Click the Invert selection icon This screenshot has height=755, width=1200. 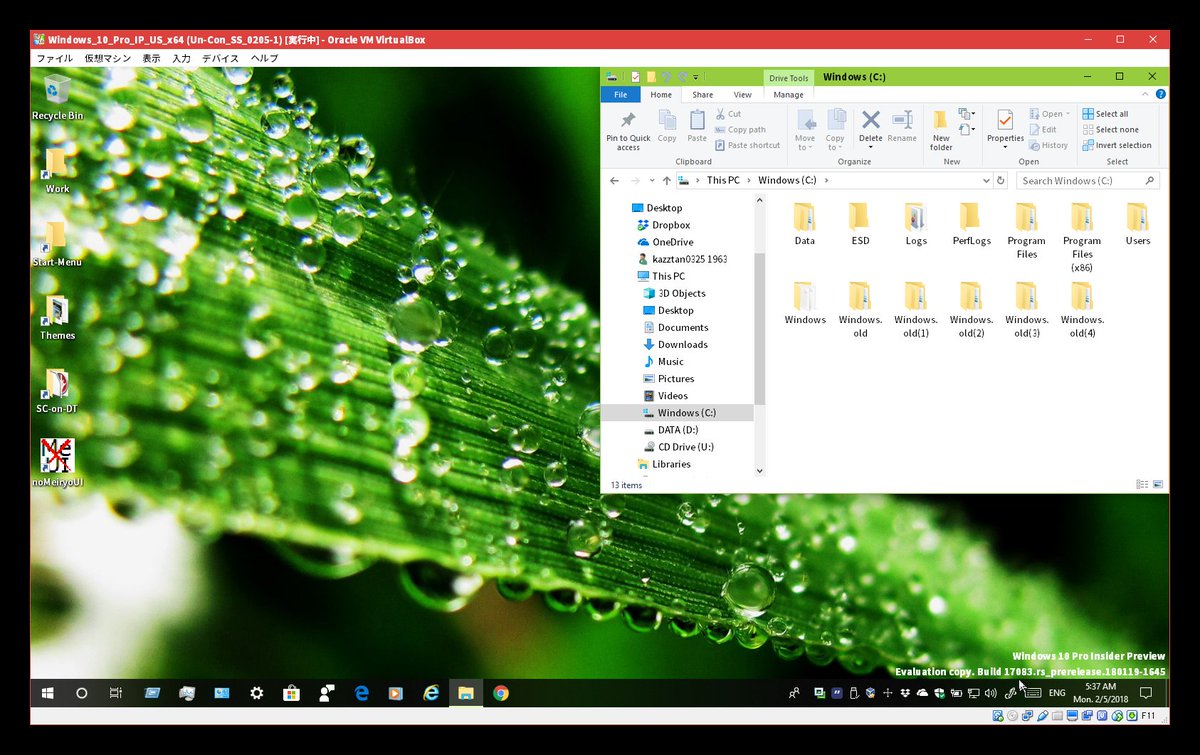coord(1088,145)
